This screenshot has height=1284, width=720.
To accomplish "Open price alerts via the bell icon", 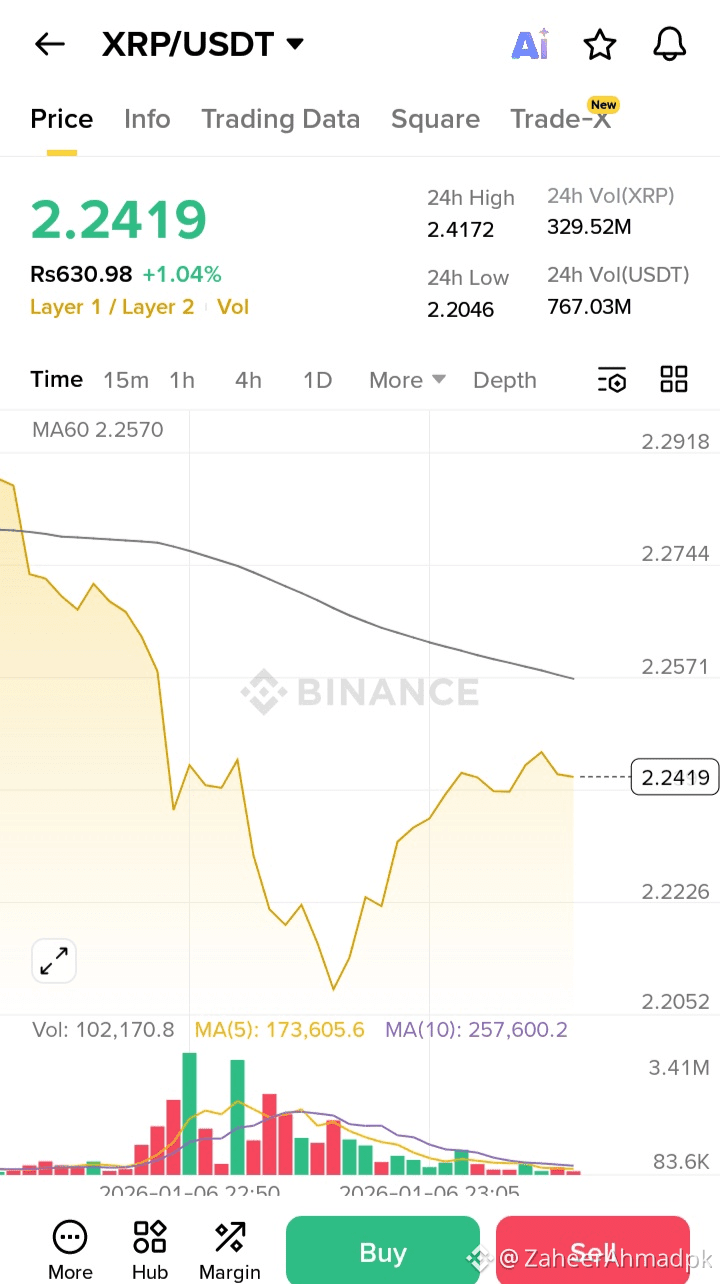I will pos(670,44).
